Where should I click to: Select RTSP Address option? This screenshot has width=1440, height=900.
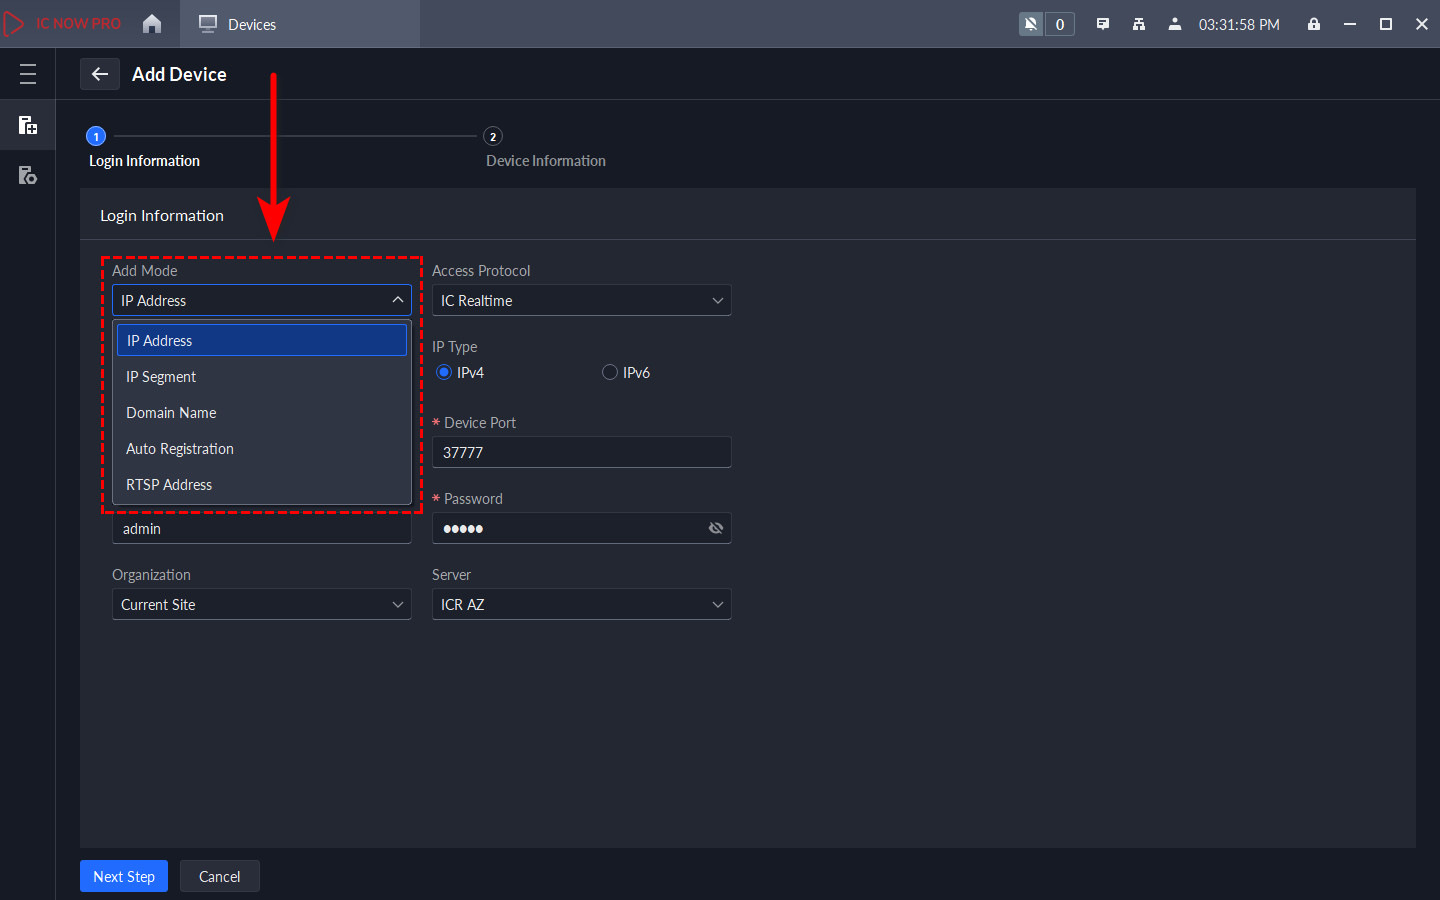coord(169,485)
